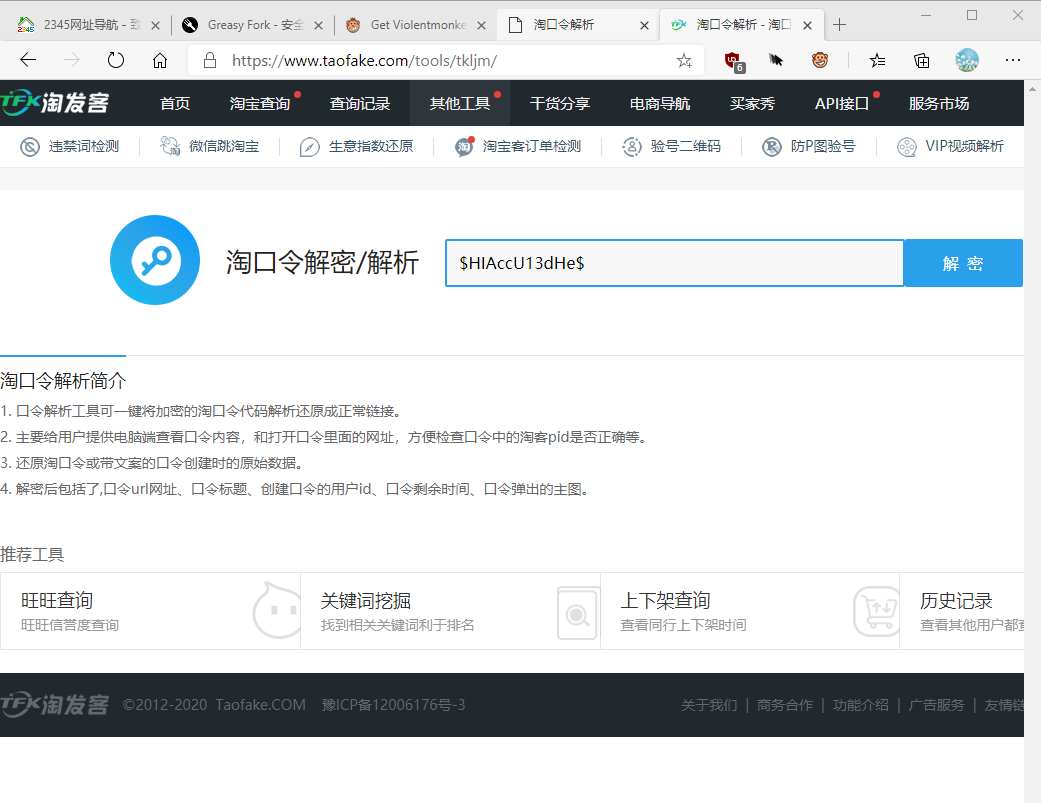The image size is (1041, 803).
Task: Switch to the Greasy Fork tab
Action: coord(252,25)
